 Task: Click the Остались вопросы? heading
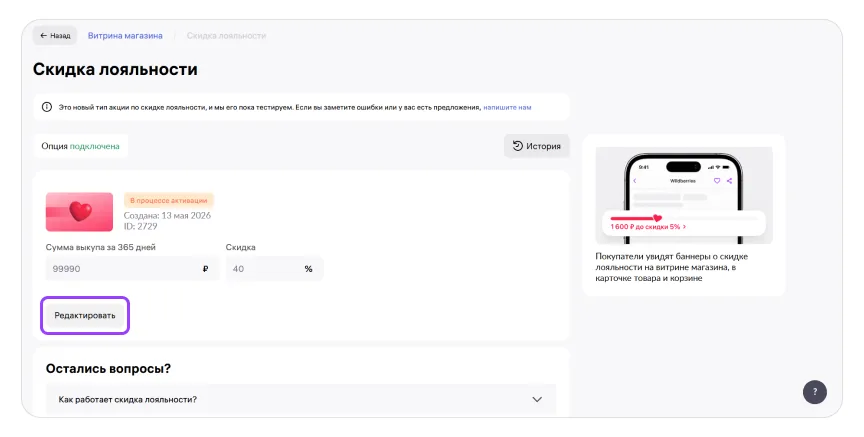click(109, 369)
